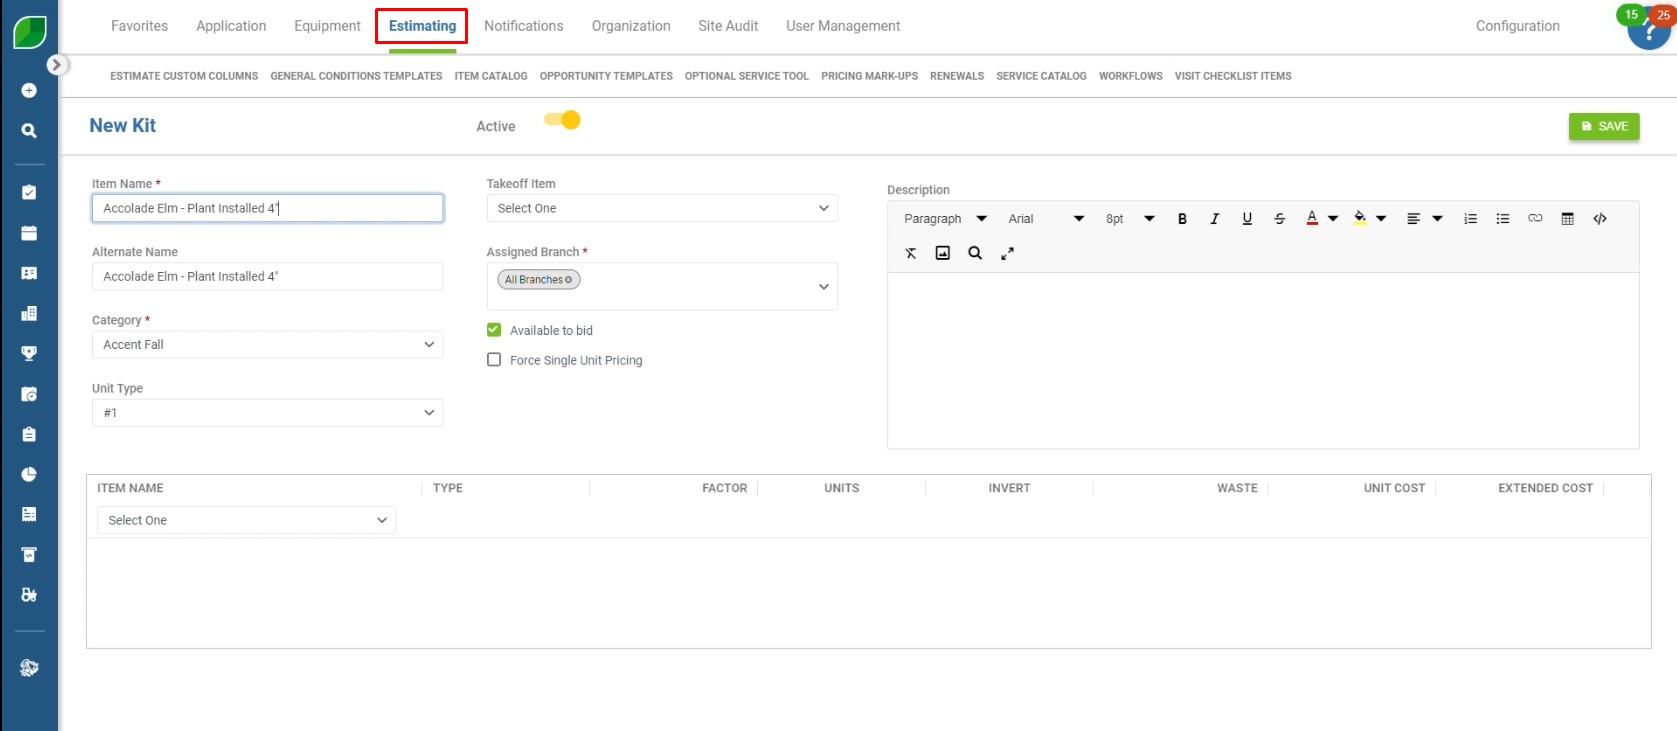The width and height of the screenshot is (1677, 731).
Task: Open the tractor equipment sidebar icon
Action: 29,594
